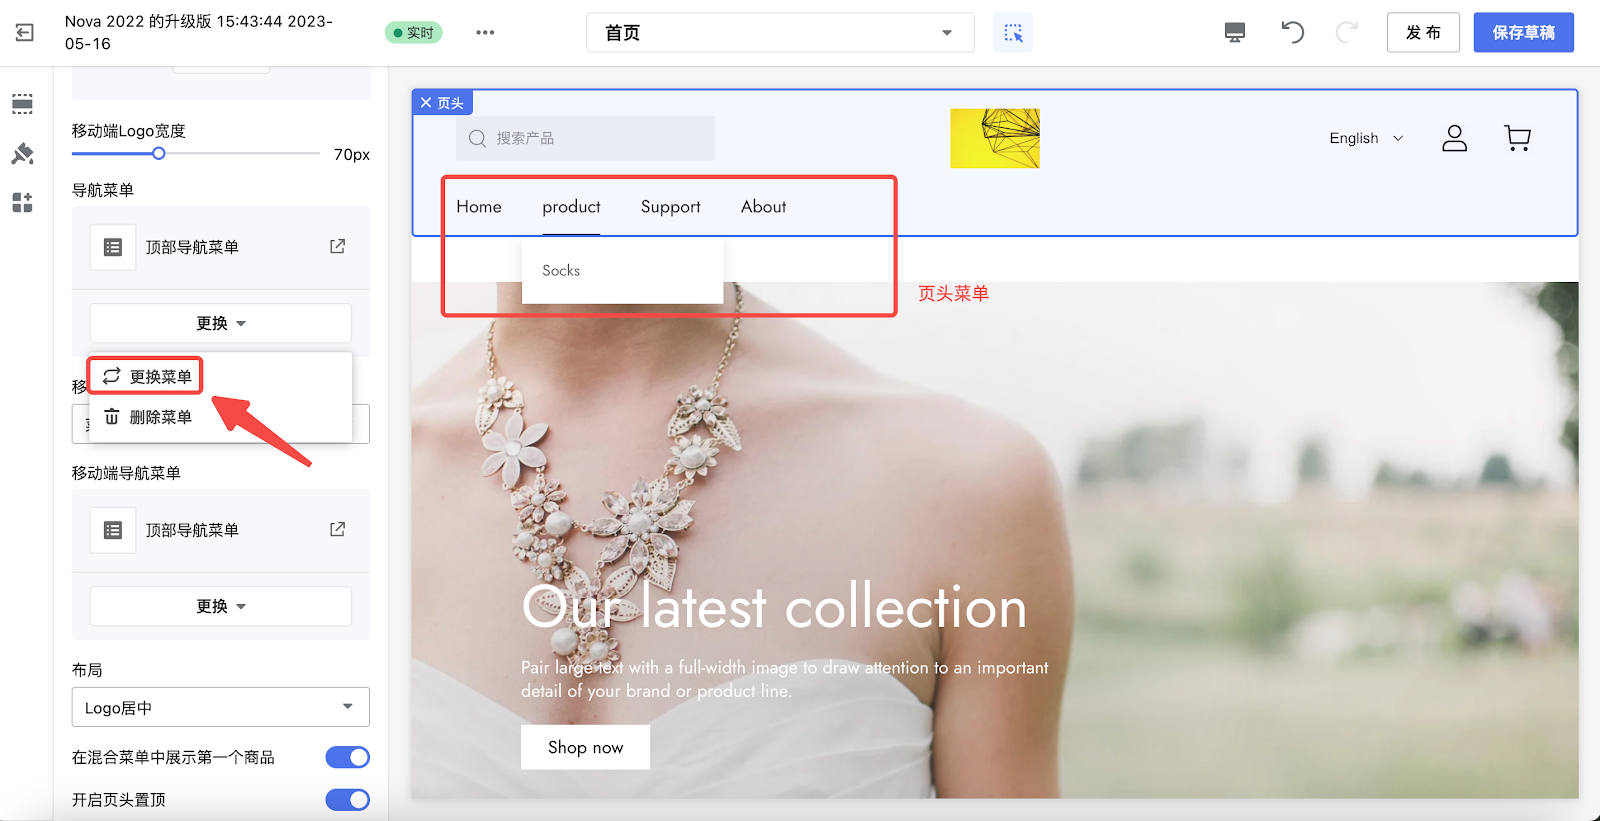Click the 搜索产品 search input field
The height and width of the screenshot is (821, 1600).
(x=586, y=138)
